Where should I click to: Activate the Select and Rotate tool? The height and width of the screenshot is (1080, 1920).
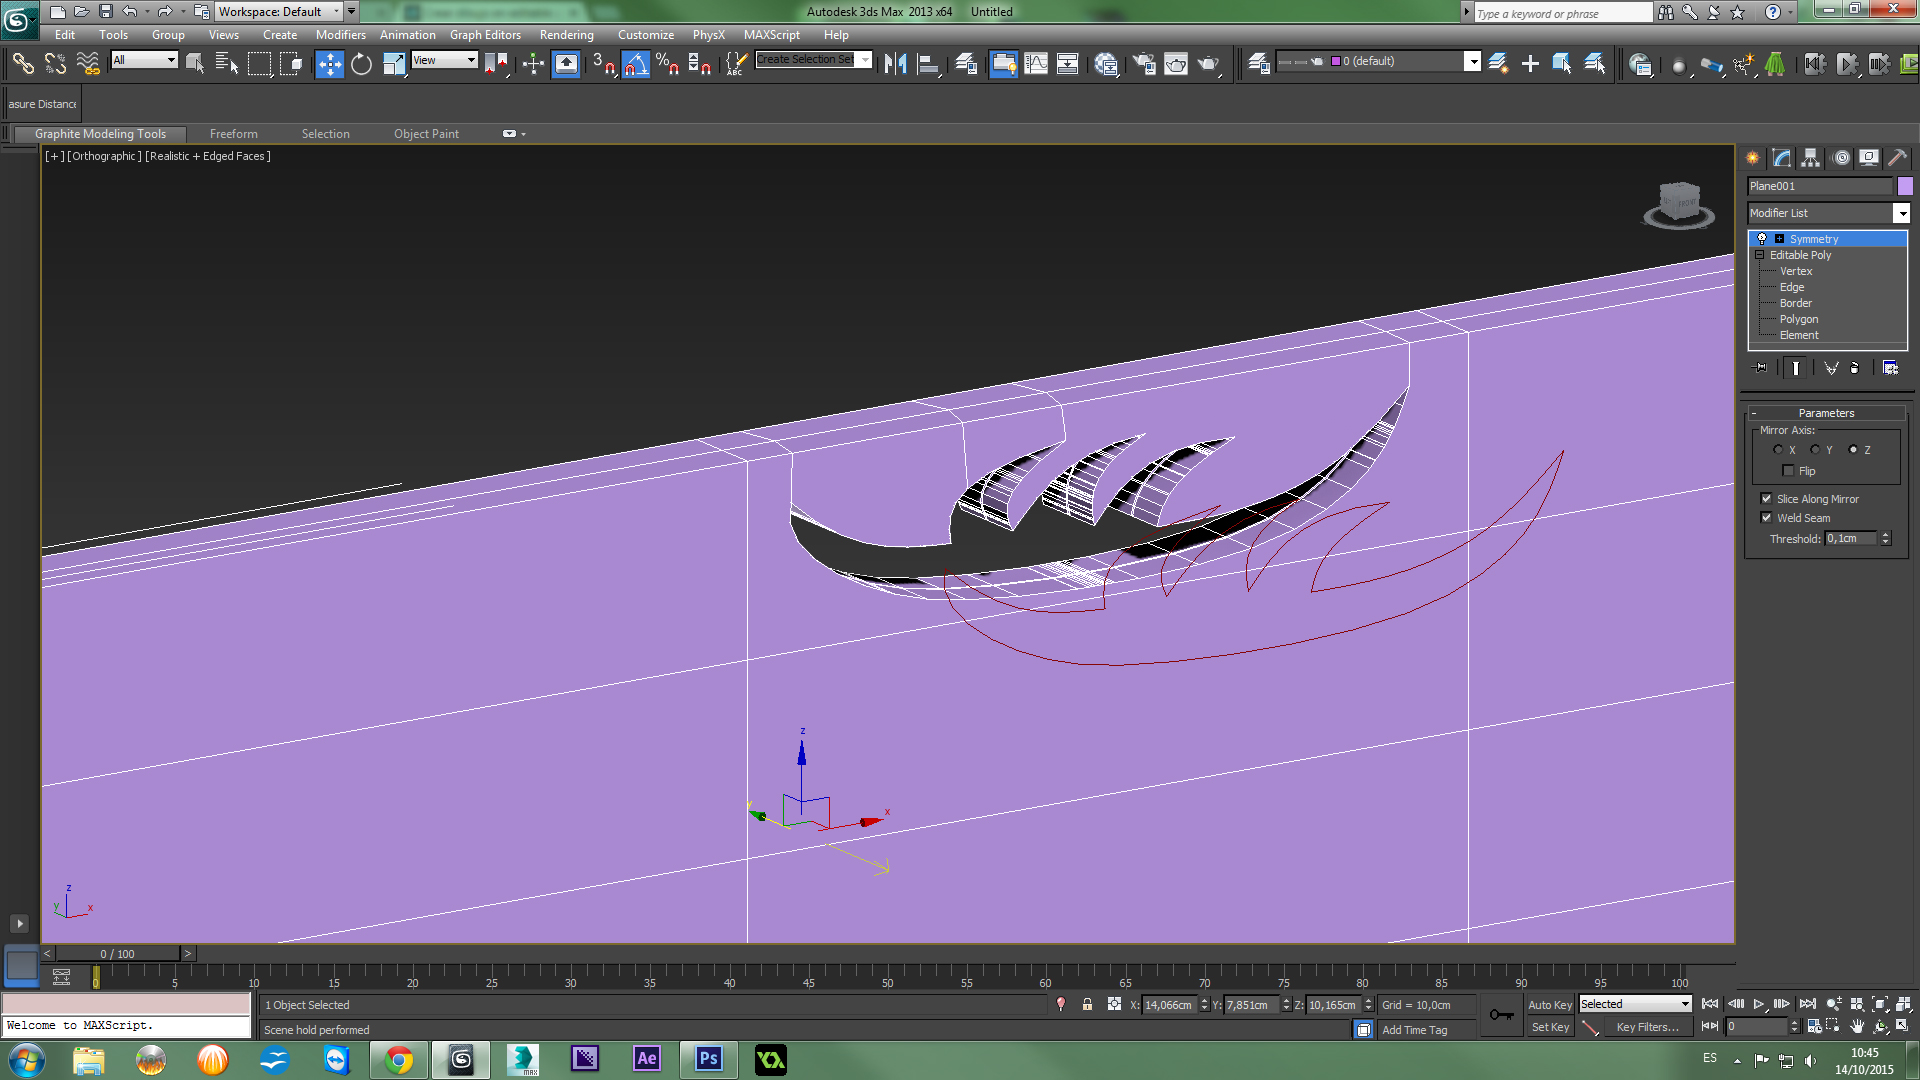click(x=361, y=64)
